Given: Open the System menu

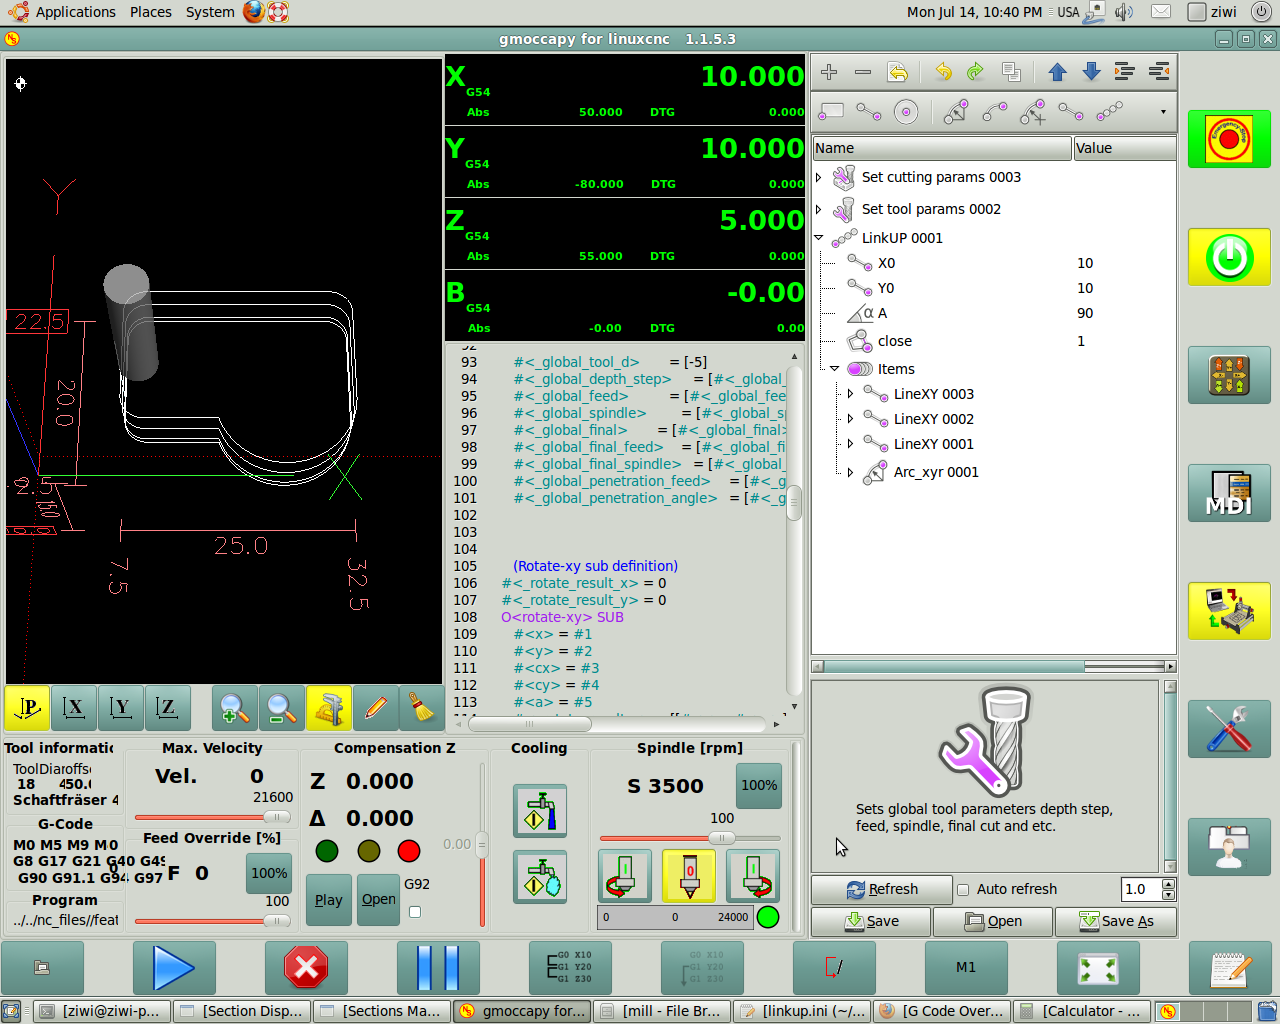Looking at the screenshot, I should pyautogui.click(x=210, y=12).
